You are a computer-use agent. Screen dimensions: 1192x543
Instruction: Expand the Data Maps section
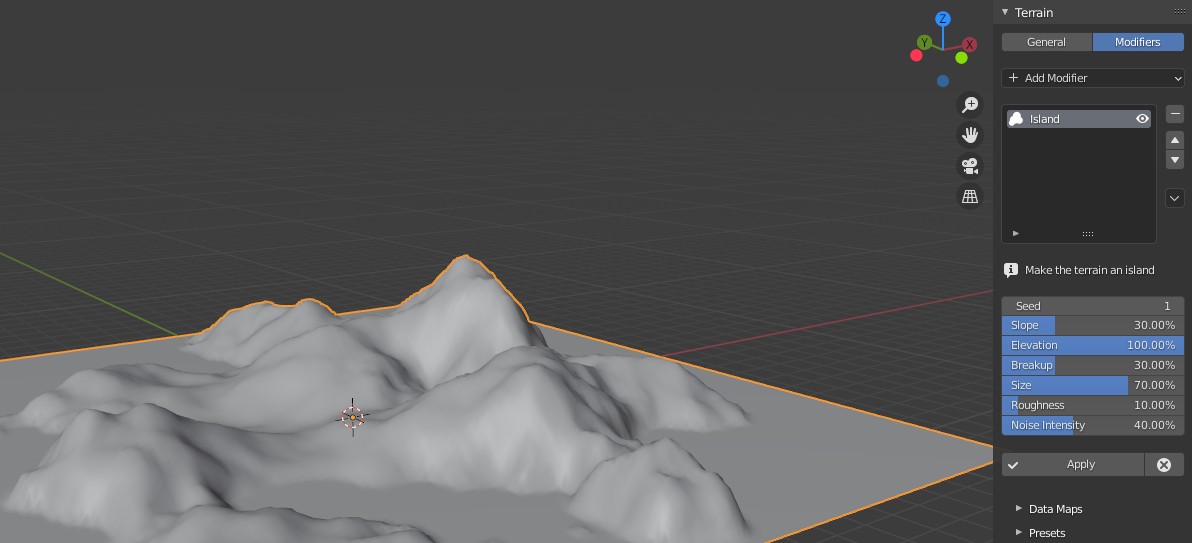pos(1055,509)
